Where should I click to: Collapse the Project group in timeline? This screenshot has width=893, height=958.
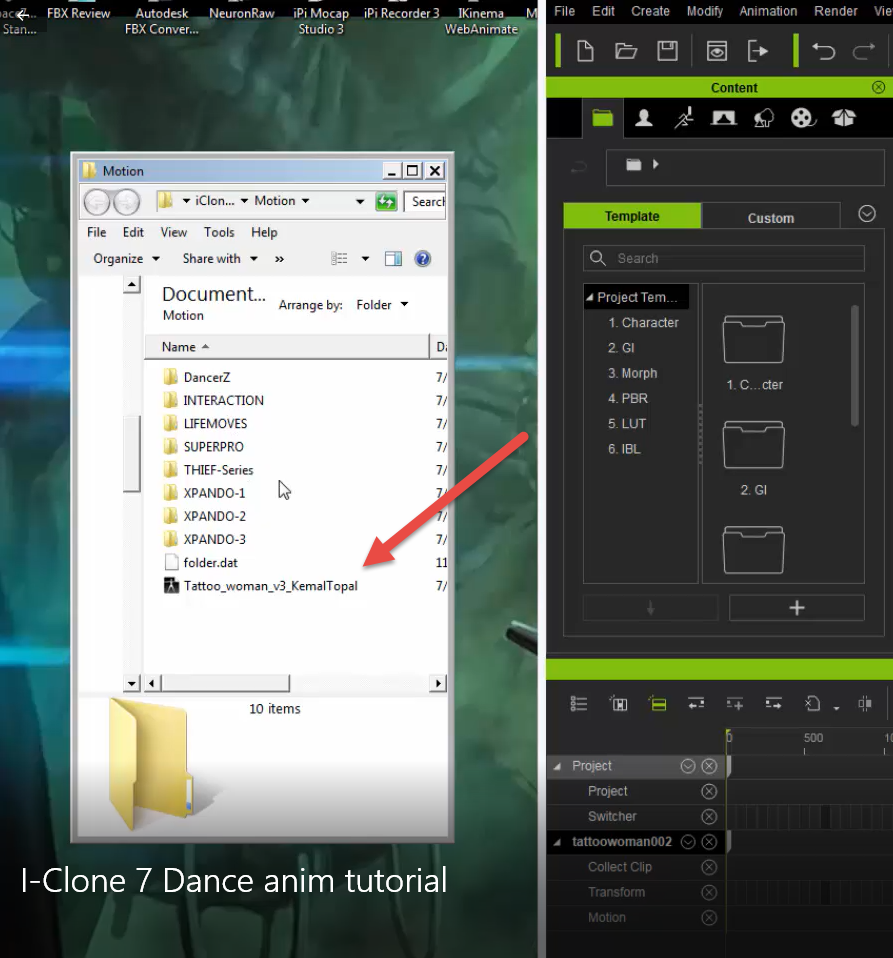pos(557,766)
